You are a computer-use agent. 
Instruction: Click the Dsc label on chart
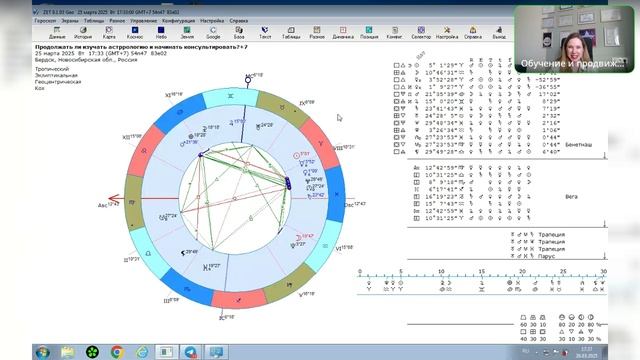355,204
